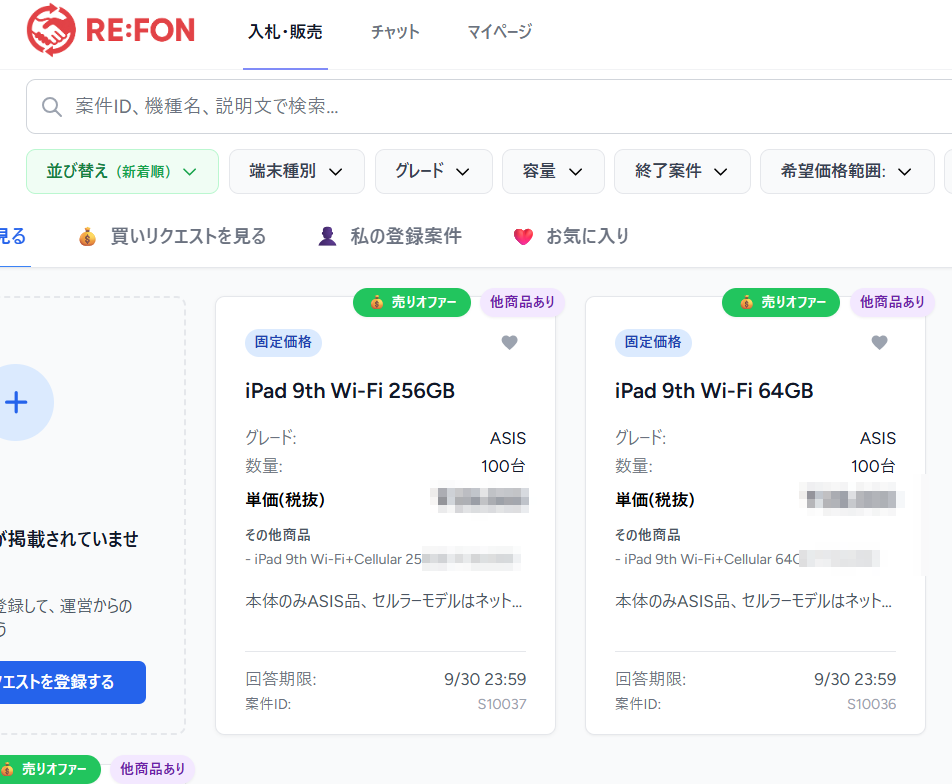Select the 私の登録案件 tab
The height and width of the screenshot is (784, 952).
point(390,236)
